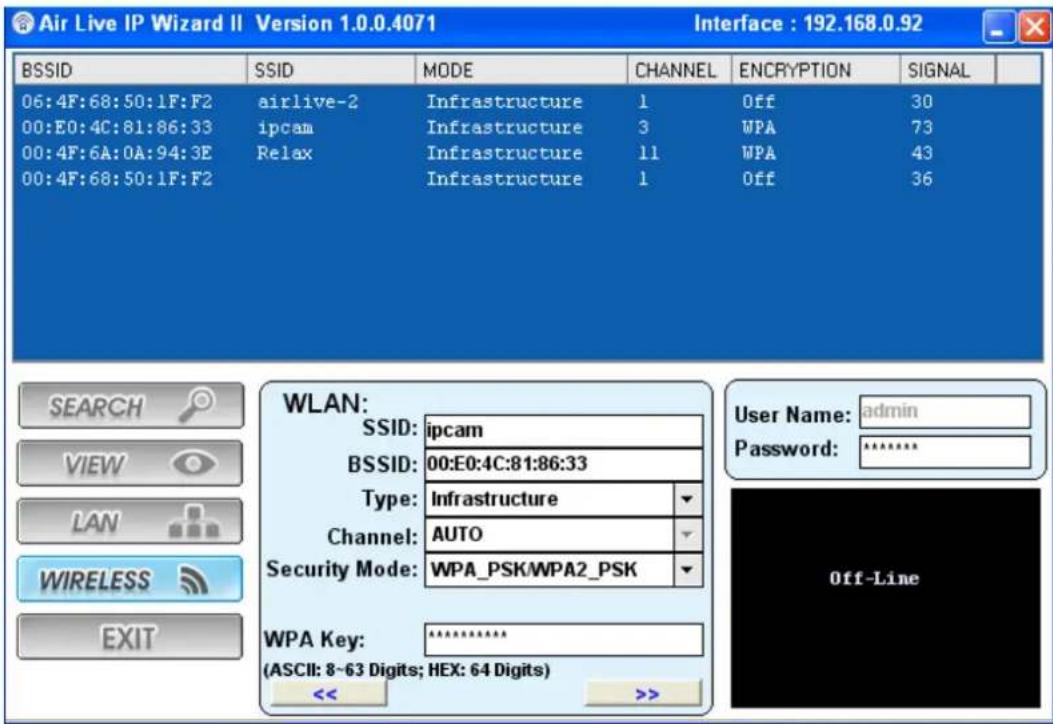
Task: Go back with the << button
Action: pyautogui.click(x=329, y=694)
